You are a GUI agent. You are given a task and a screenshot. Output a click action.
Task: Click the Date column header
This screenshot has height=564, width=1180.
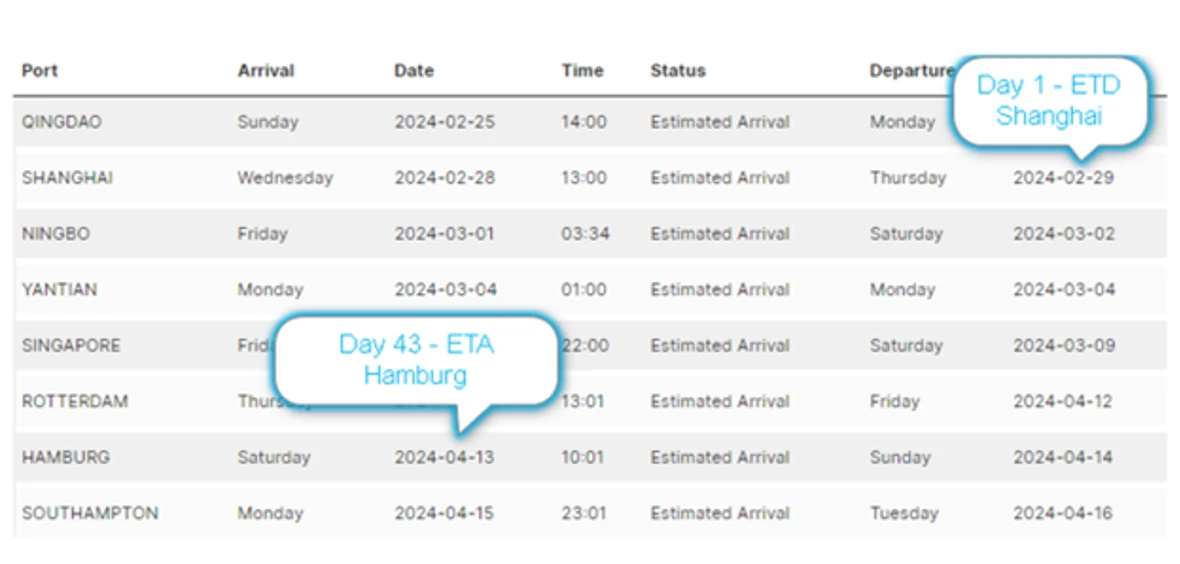tap(414, 71)
